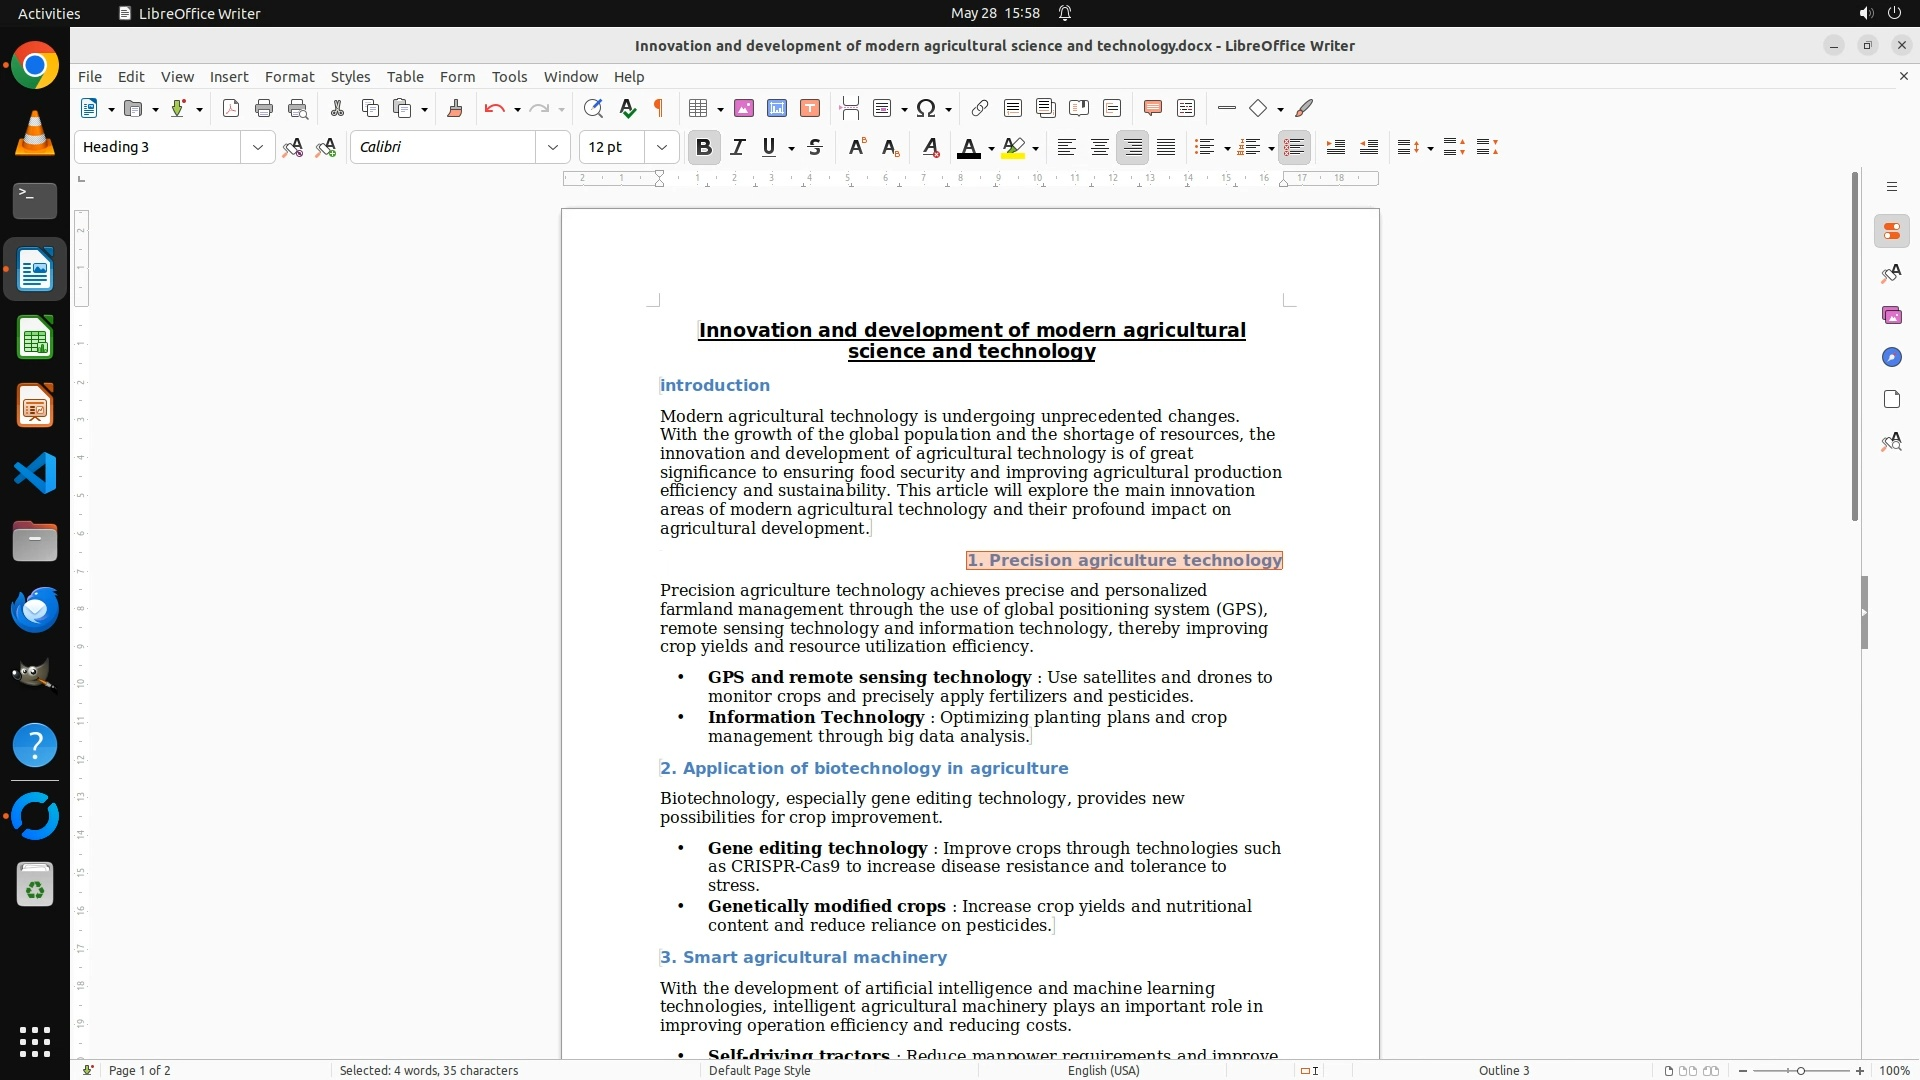Toggle Italic formatting
The width and height of the screenshot is (1920, 1080).
click(738, 147)
